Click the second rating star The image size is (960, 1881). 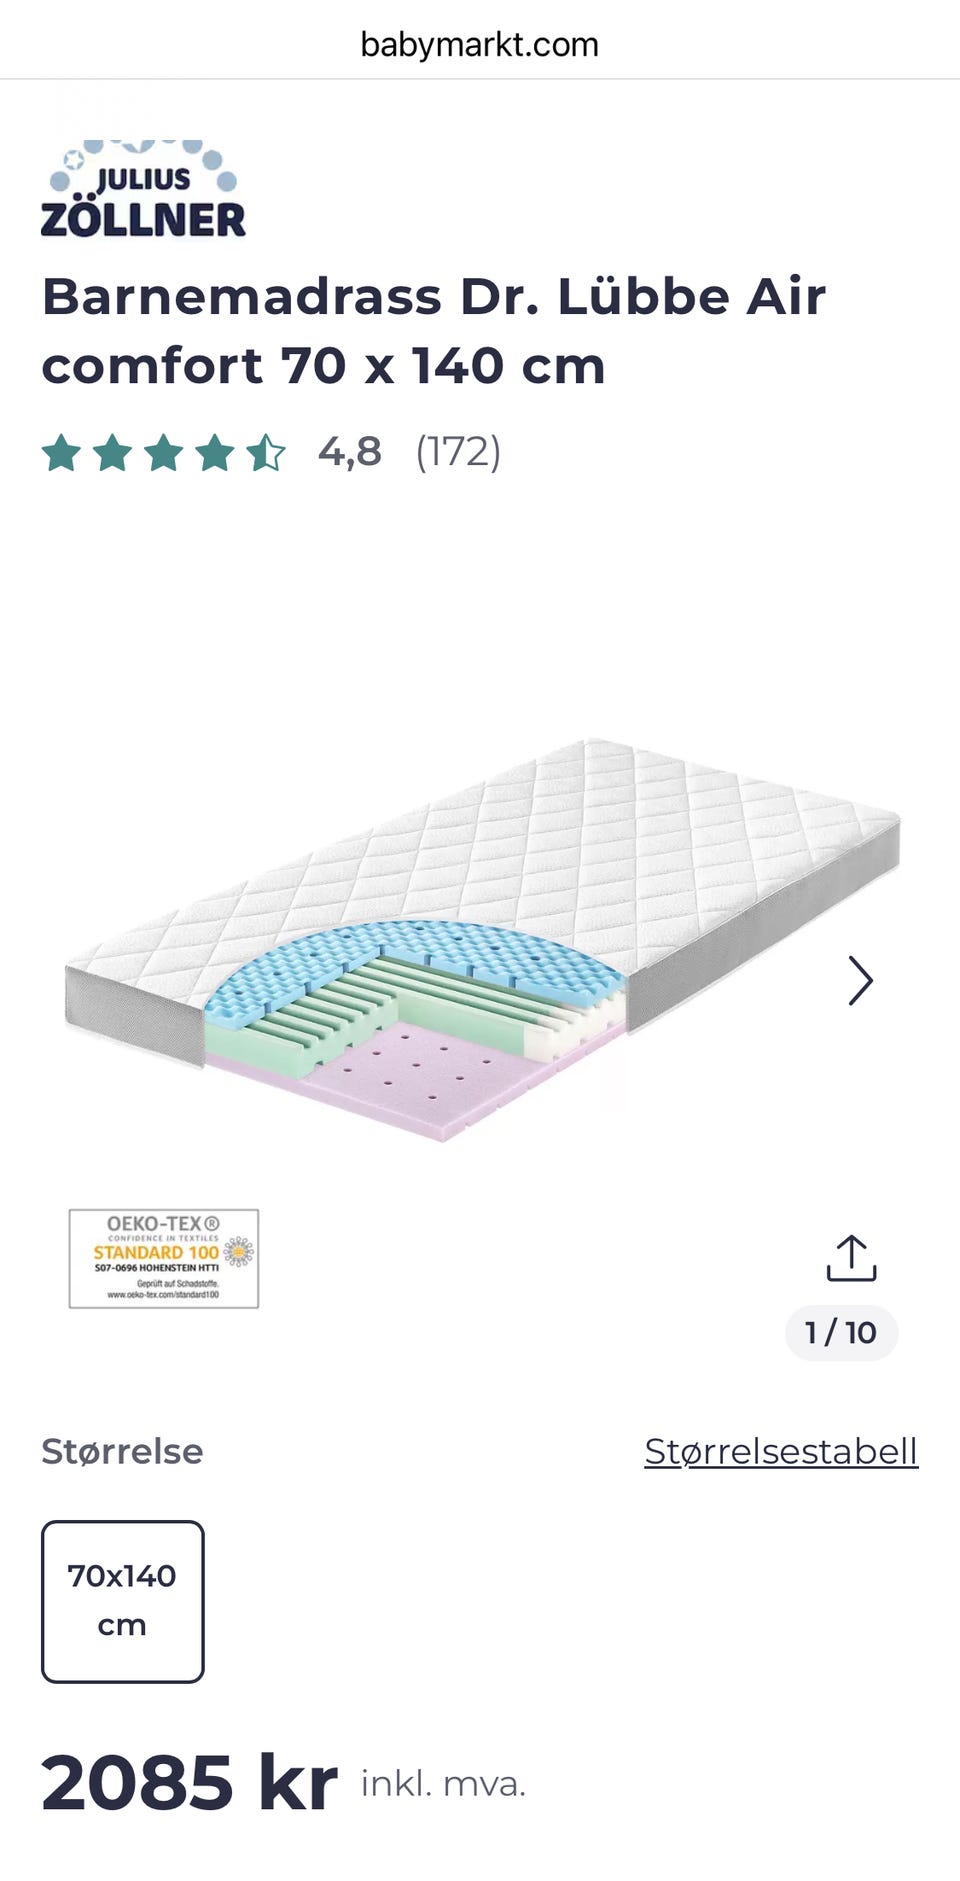(112, 453)
